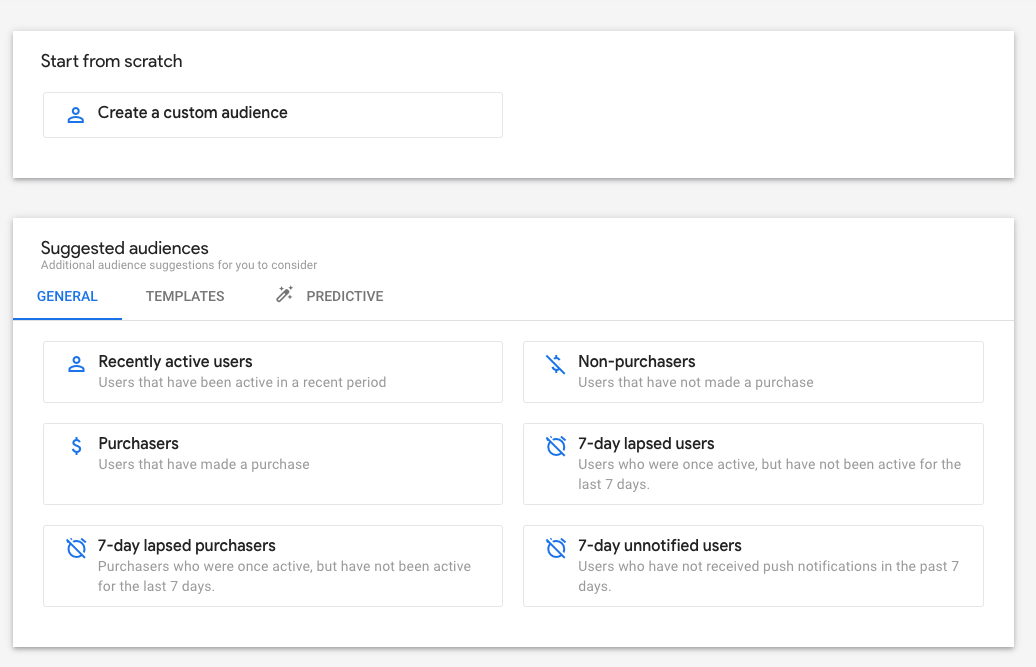This screenshot has height=667, width=1036.
Task: Click the person icon on Recently active users card
Action: (76, 364)
